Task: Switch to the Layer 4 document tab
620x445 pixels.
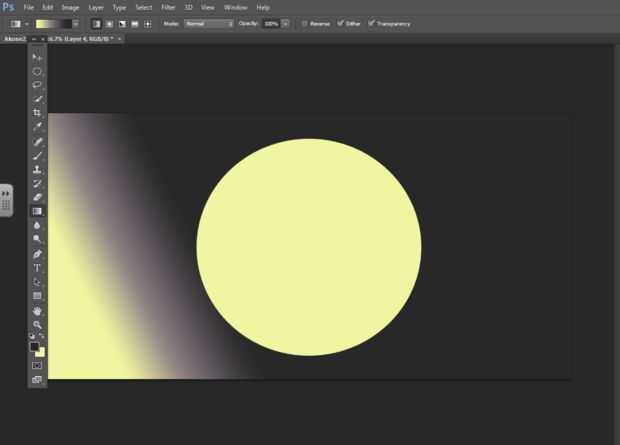Action: tap(81, 39)
